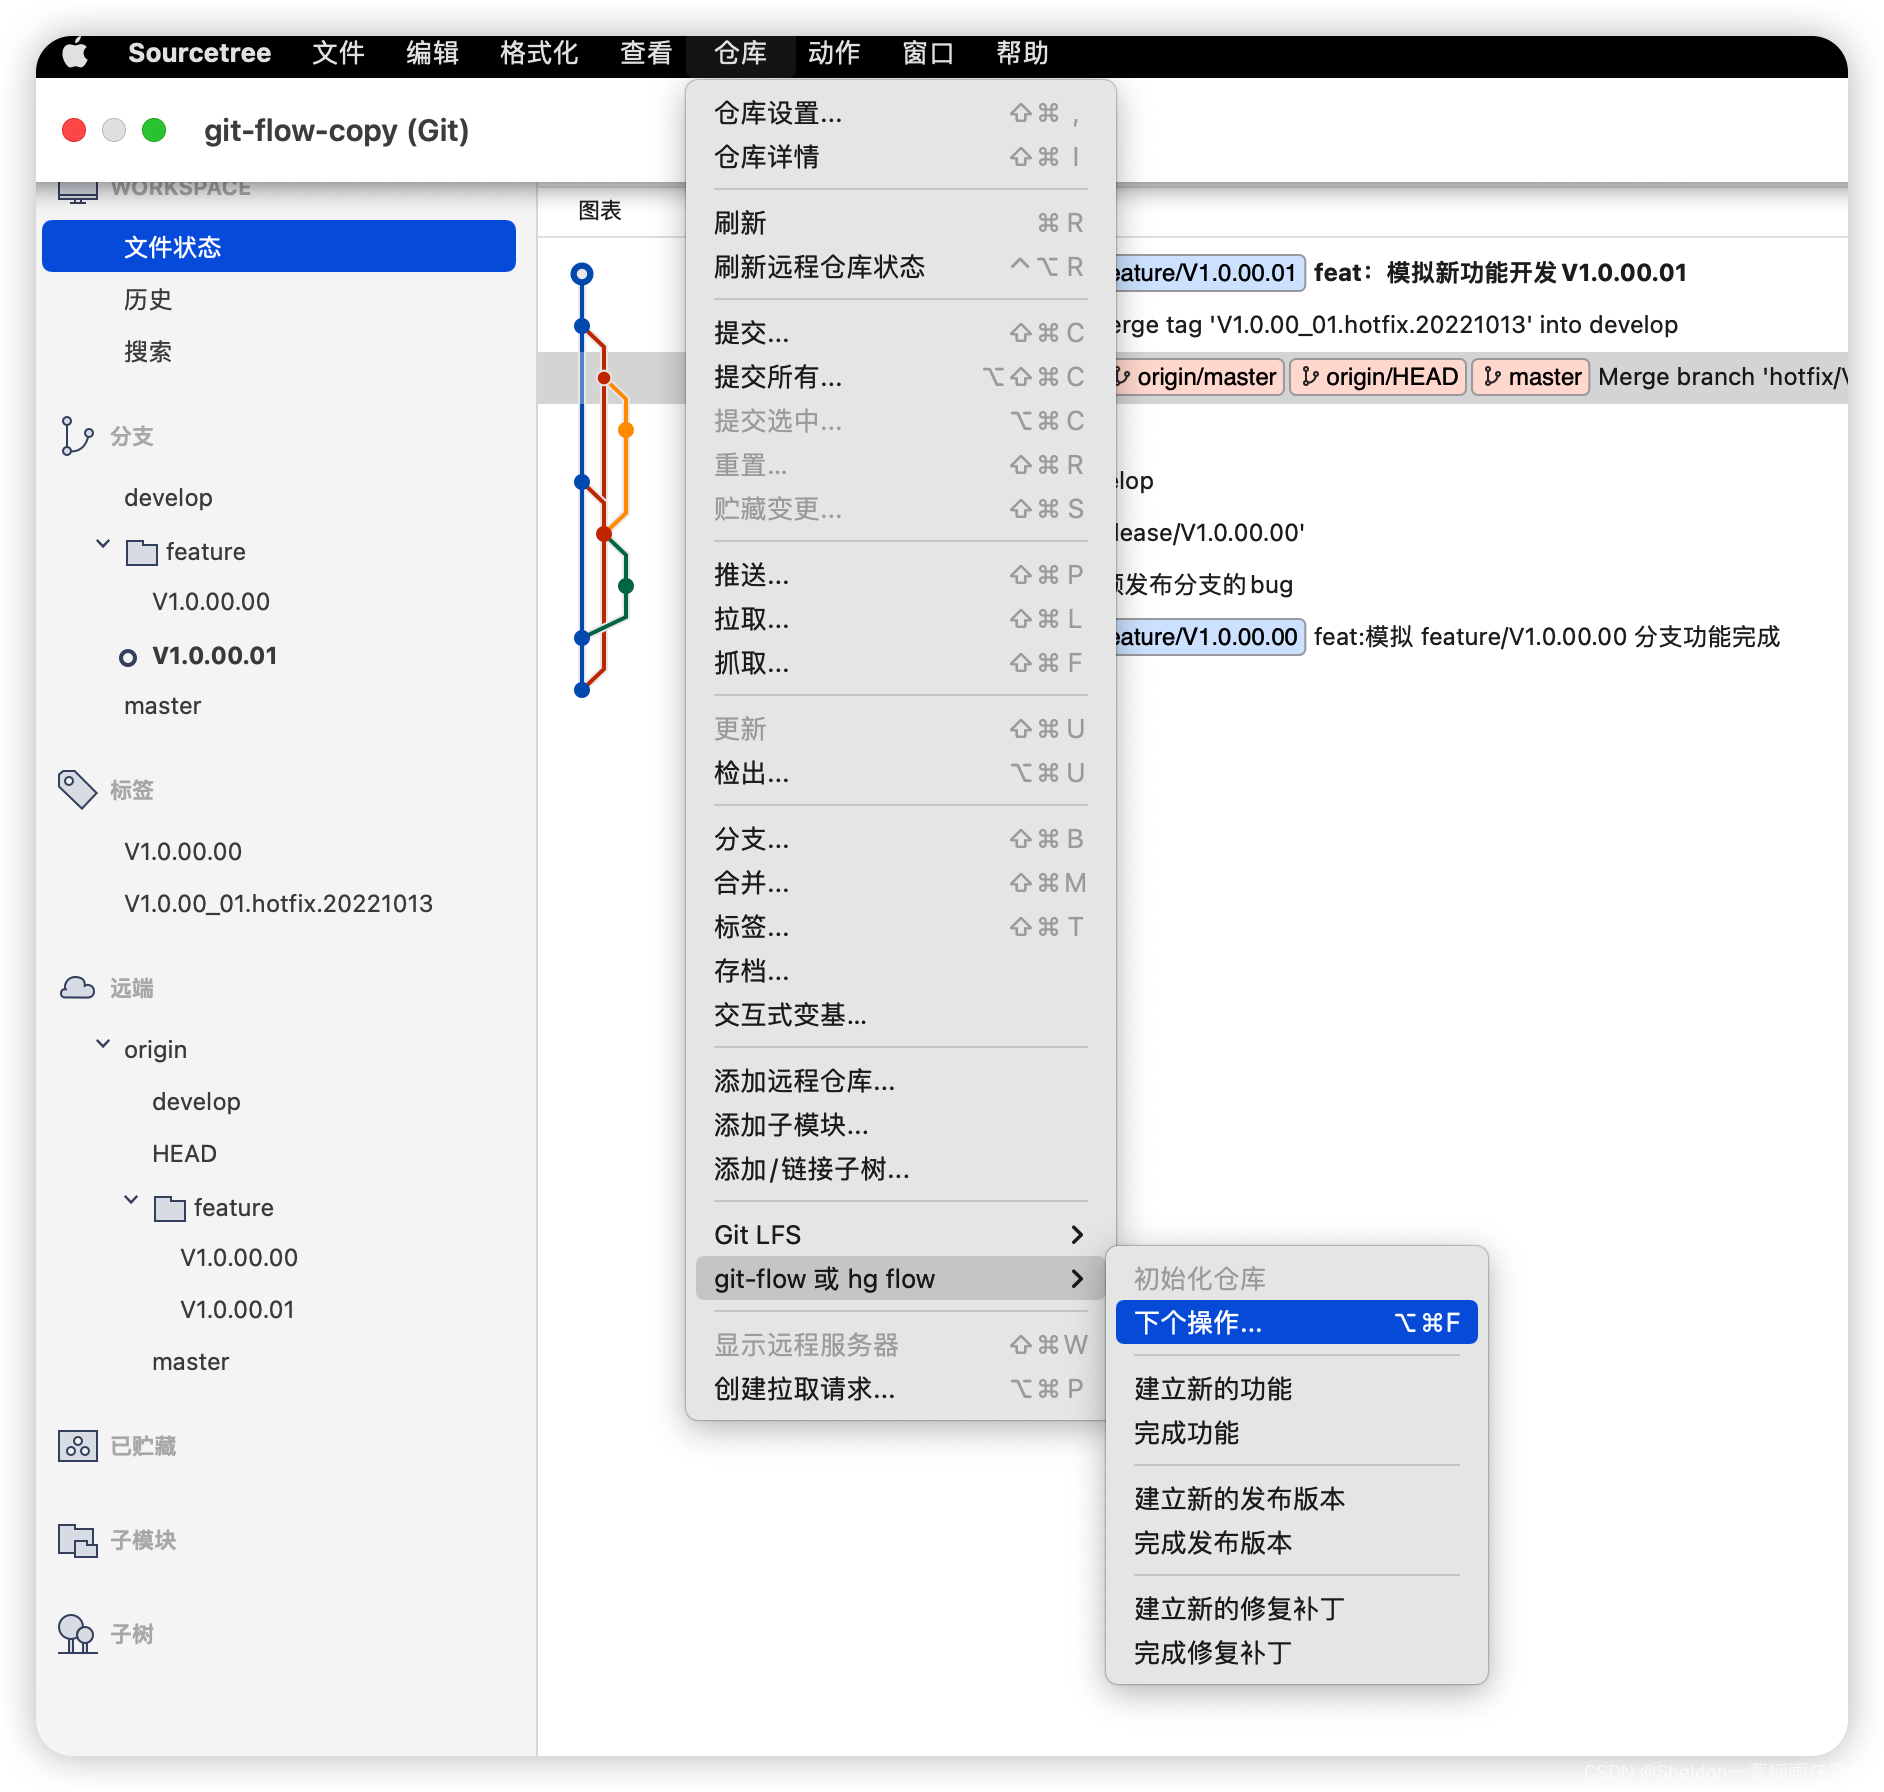Viewport: 1884px width, 1792px height.
Task: Select local develop branch
Action: coord(168,498)
